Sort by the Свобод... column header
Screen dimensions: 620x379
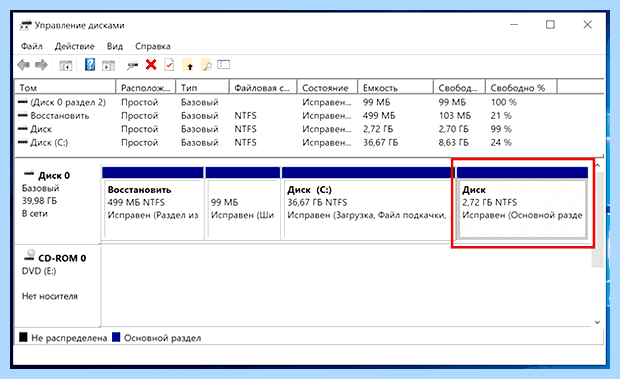coord(459,87)
